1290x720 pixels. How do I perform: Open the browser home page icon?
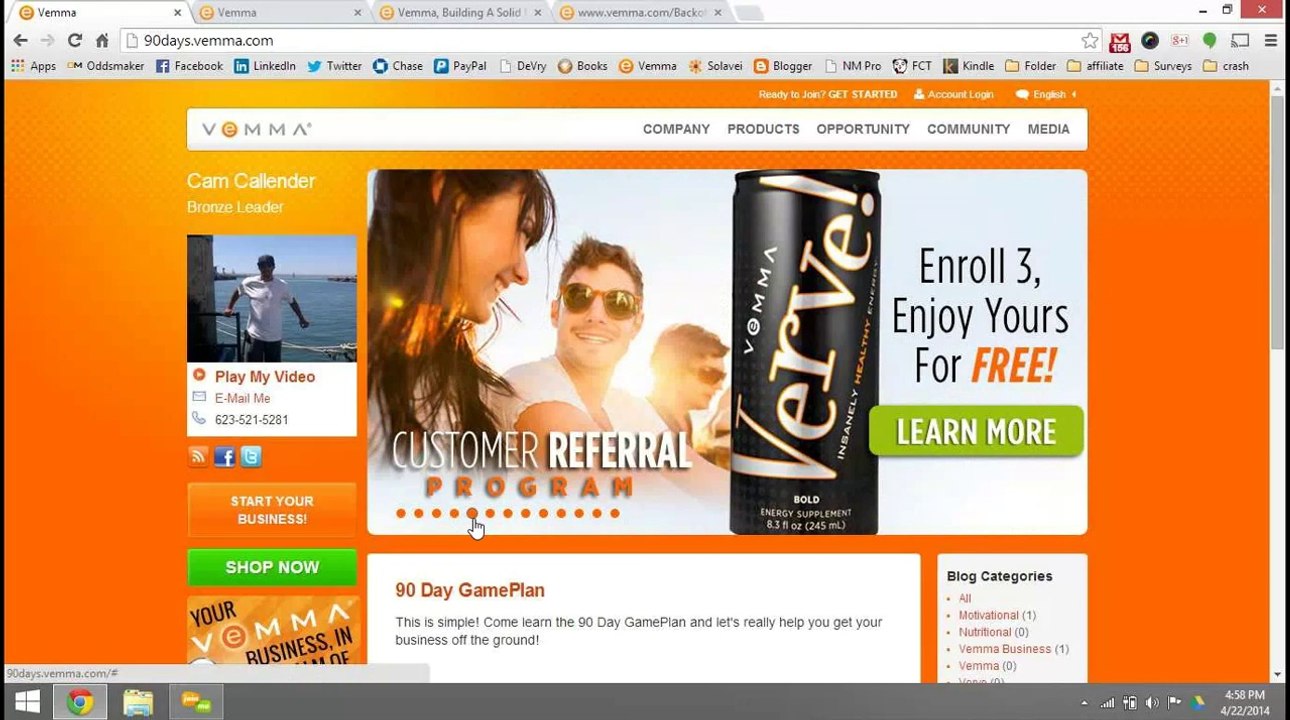pos(102,41)
